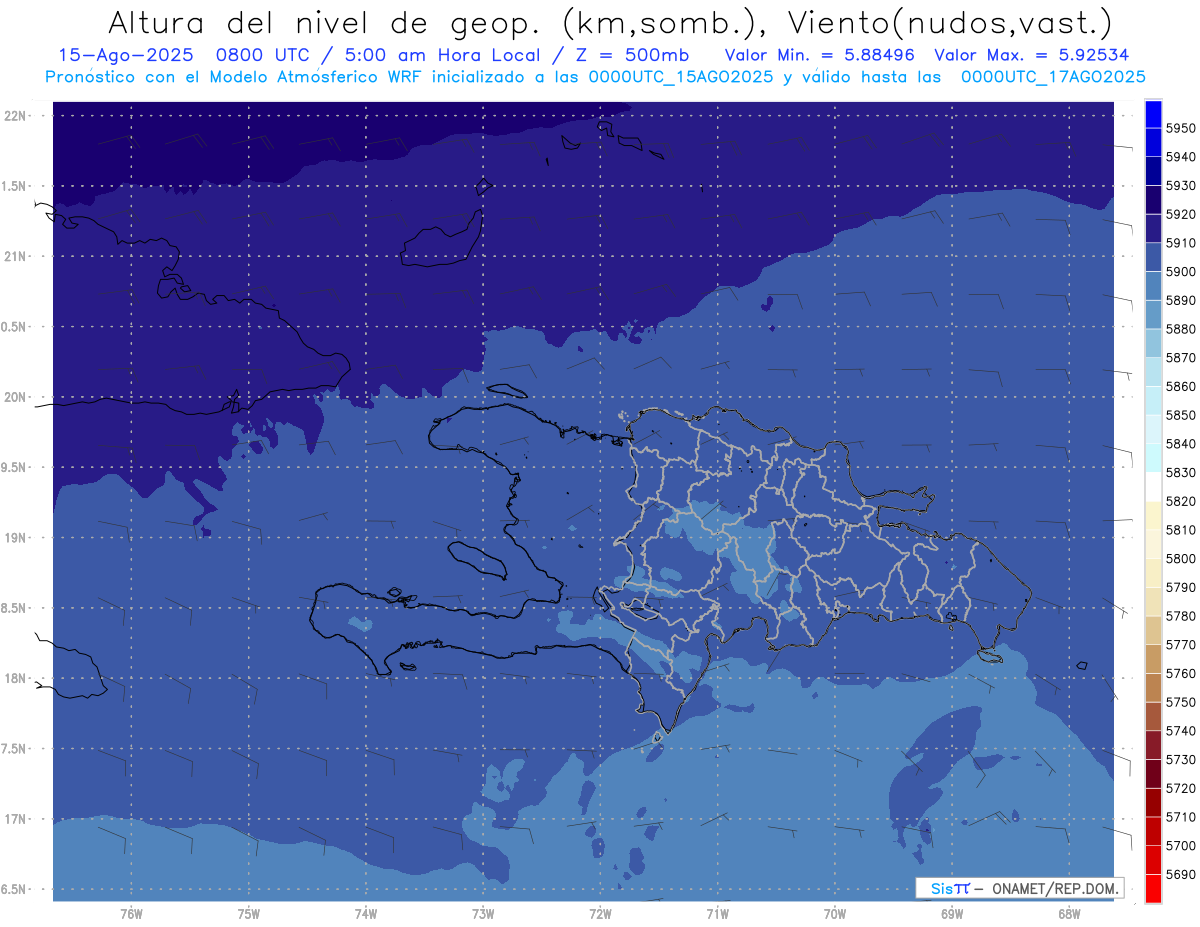
Task: Click the '76W' longitude label
Action: click(131, 914)
